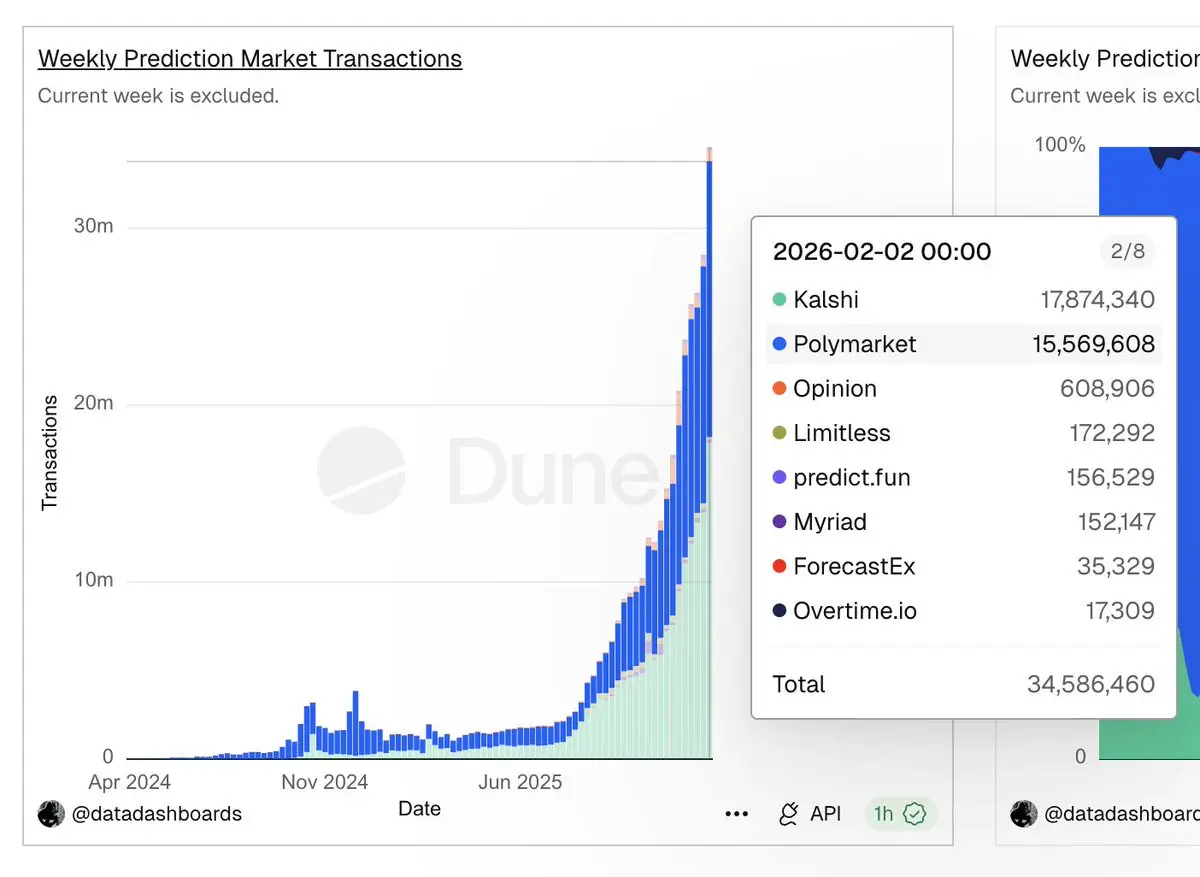
Task: Open the three-dots more options menu
Action: [737, 814]
